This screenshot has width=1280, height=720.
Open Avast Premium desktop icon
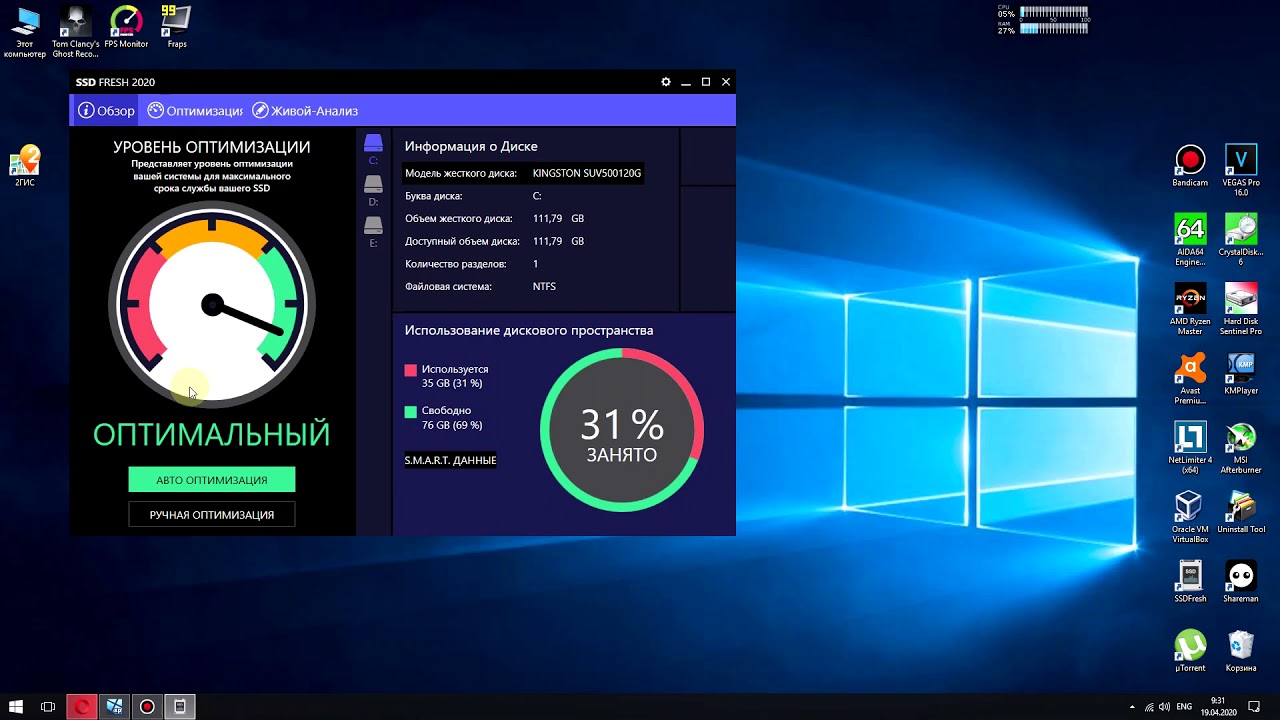[x=1190, y=378]
